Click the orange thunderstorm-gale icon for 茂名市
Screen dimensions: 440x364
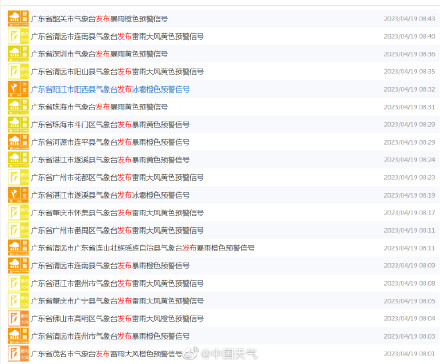click(18, 354)
